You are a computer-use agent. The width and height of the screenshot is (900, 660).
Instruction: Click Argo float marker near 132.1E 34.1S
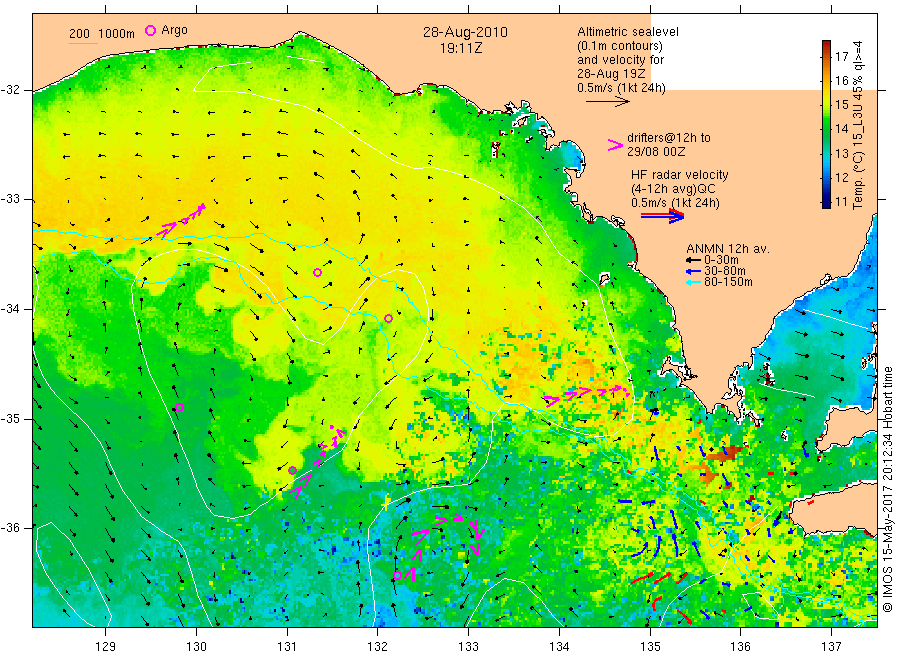coord(389,319)
